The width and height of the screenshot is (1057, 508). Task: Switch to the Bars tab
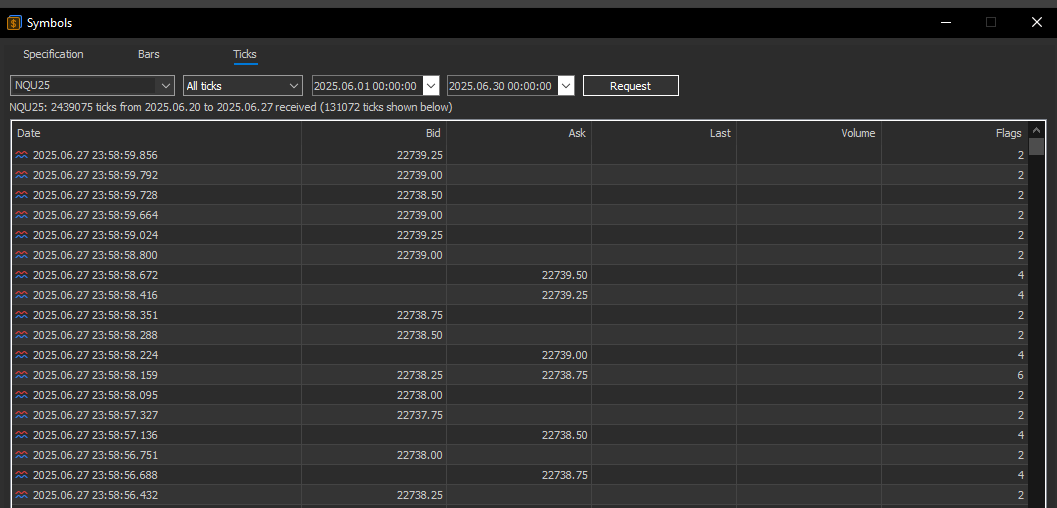pyautogui.click(x=149, y=54)
